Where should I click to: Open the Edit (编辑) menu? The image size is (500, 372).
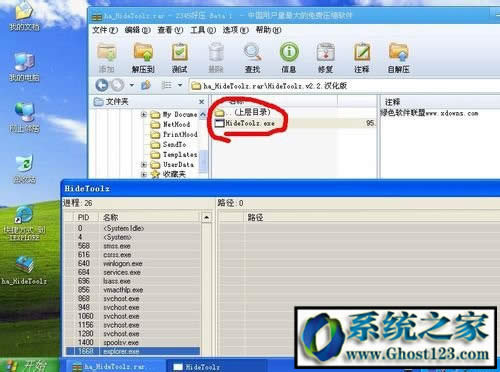pos(138,30)
